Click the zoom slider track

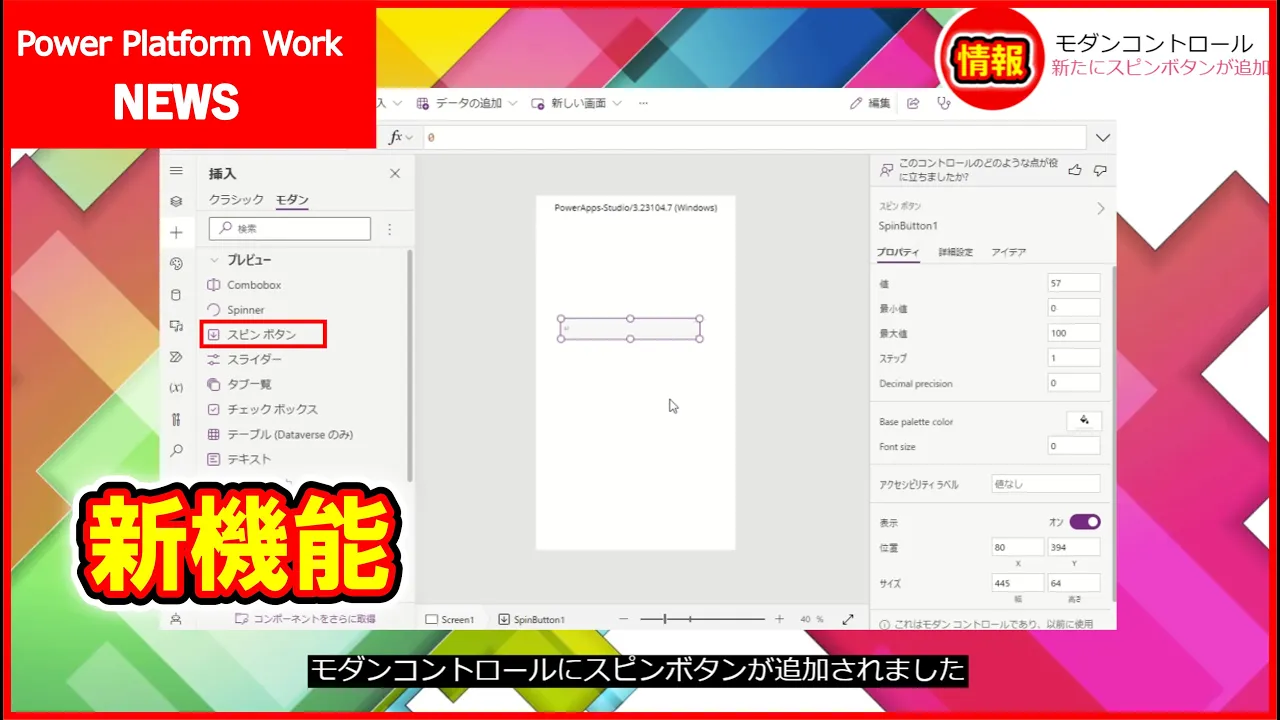pos(703,619)
